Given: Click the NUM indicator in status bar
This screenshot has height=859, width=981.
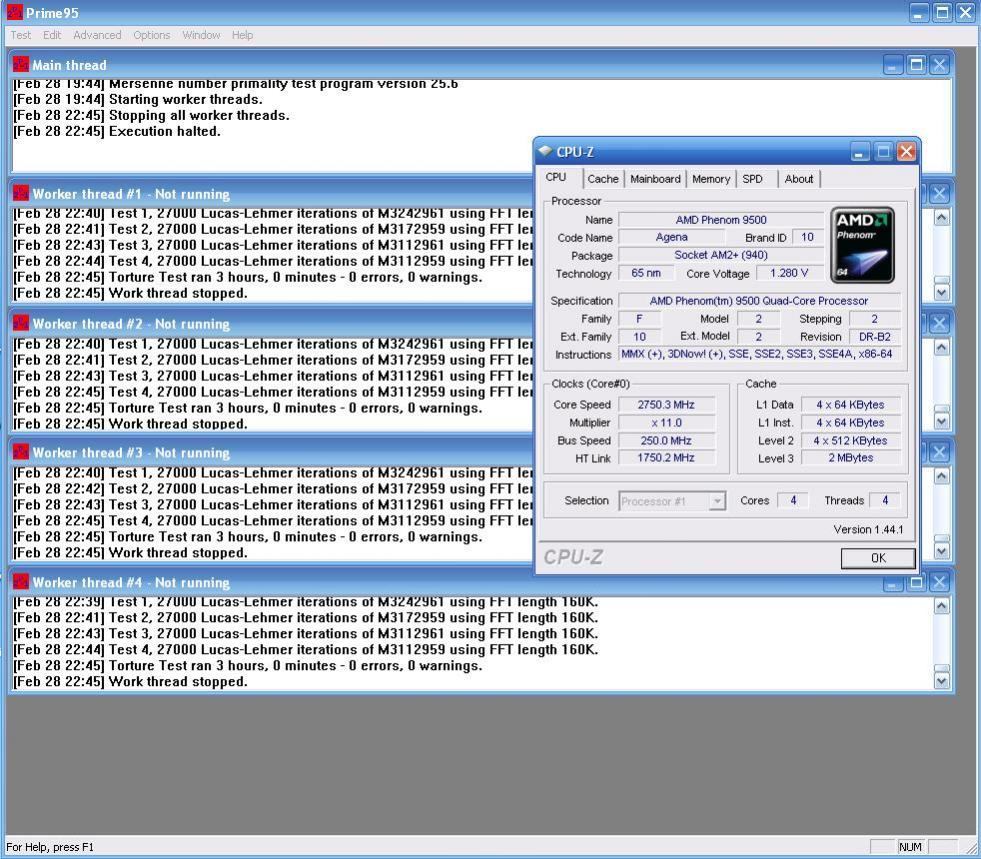Looking at the screenshot, I should (x=910, y=847).
